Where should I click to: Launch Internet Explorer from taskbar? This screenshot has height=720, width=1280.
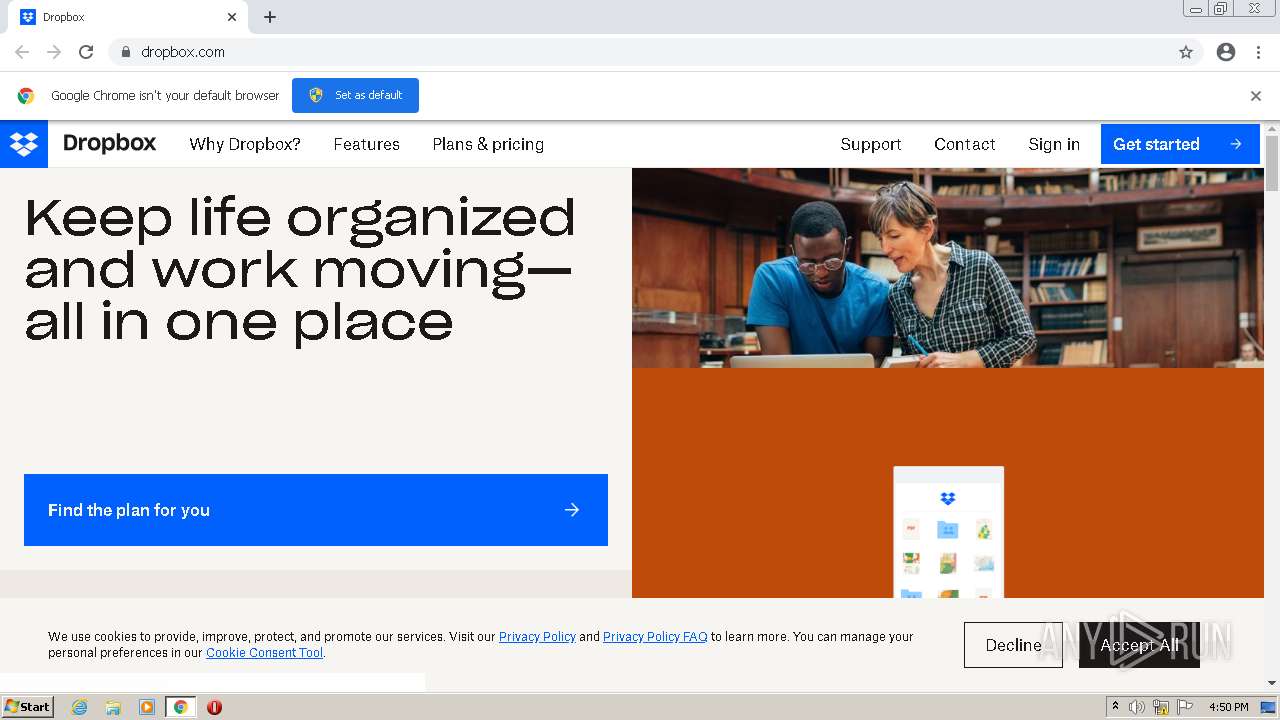(x=80, y=707)
